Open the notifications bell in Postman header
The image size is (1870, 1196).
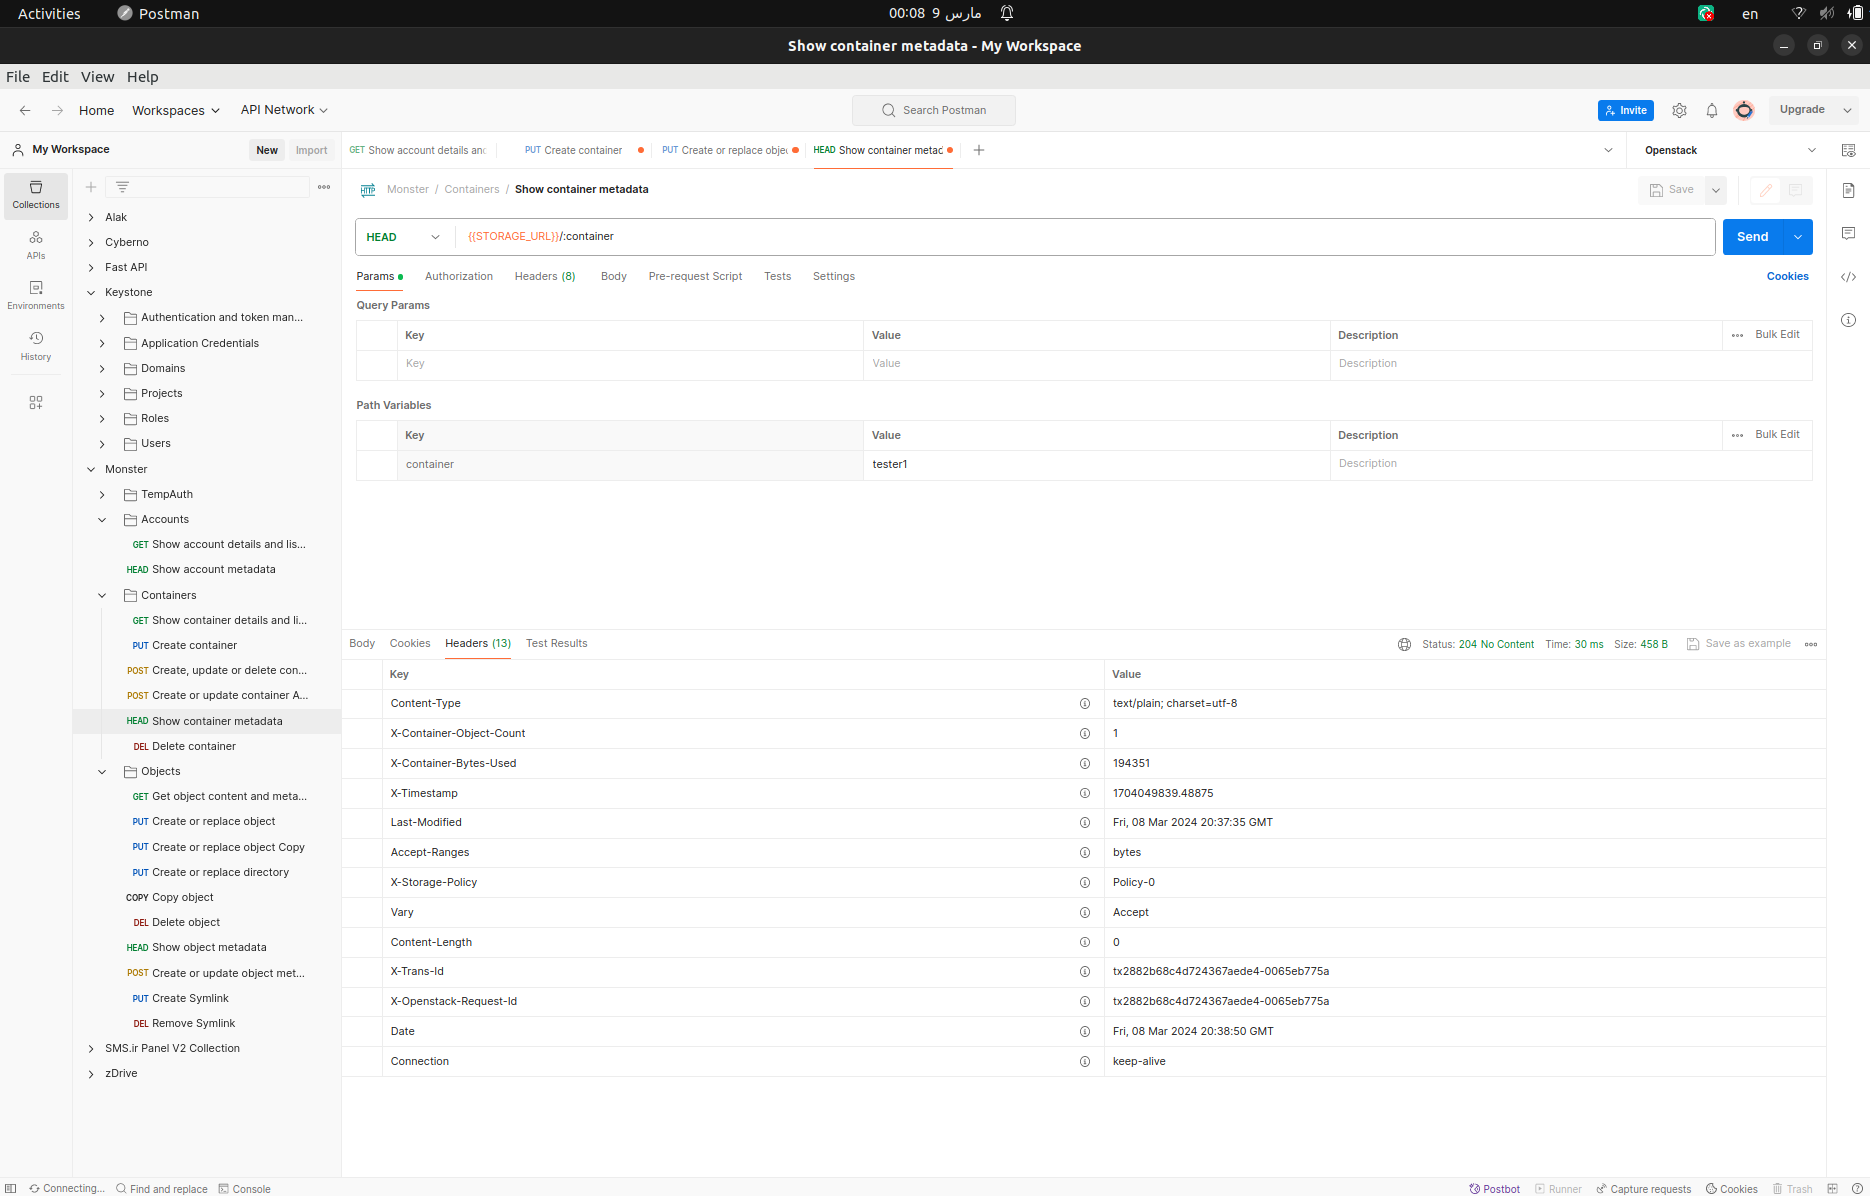tap(1712, 110)
